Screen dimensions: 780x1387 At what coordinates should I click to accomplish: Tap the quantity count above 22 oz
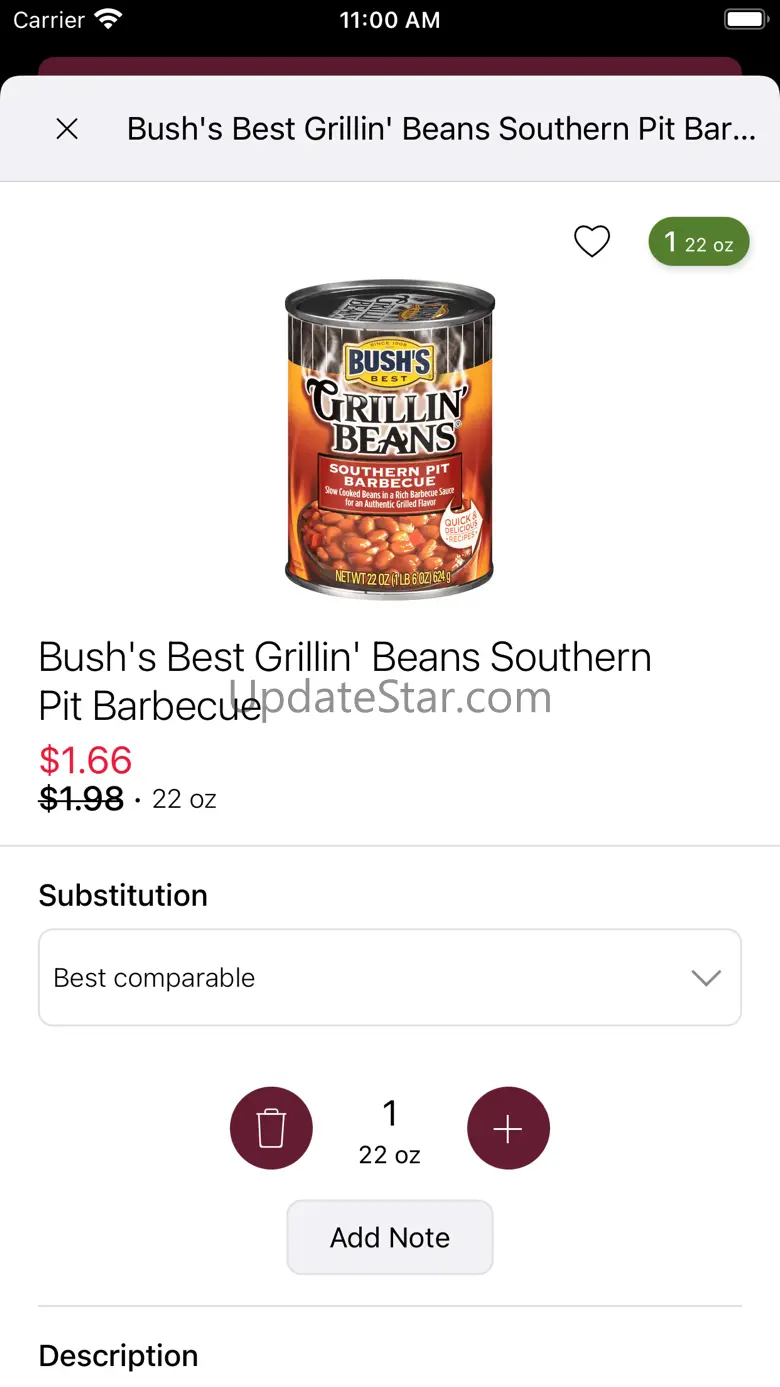[390, 1113]
